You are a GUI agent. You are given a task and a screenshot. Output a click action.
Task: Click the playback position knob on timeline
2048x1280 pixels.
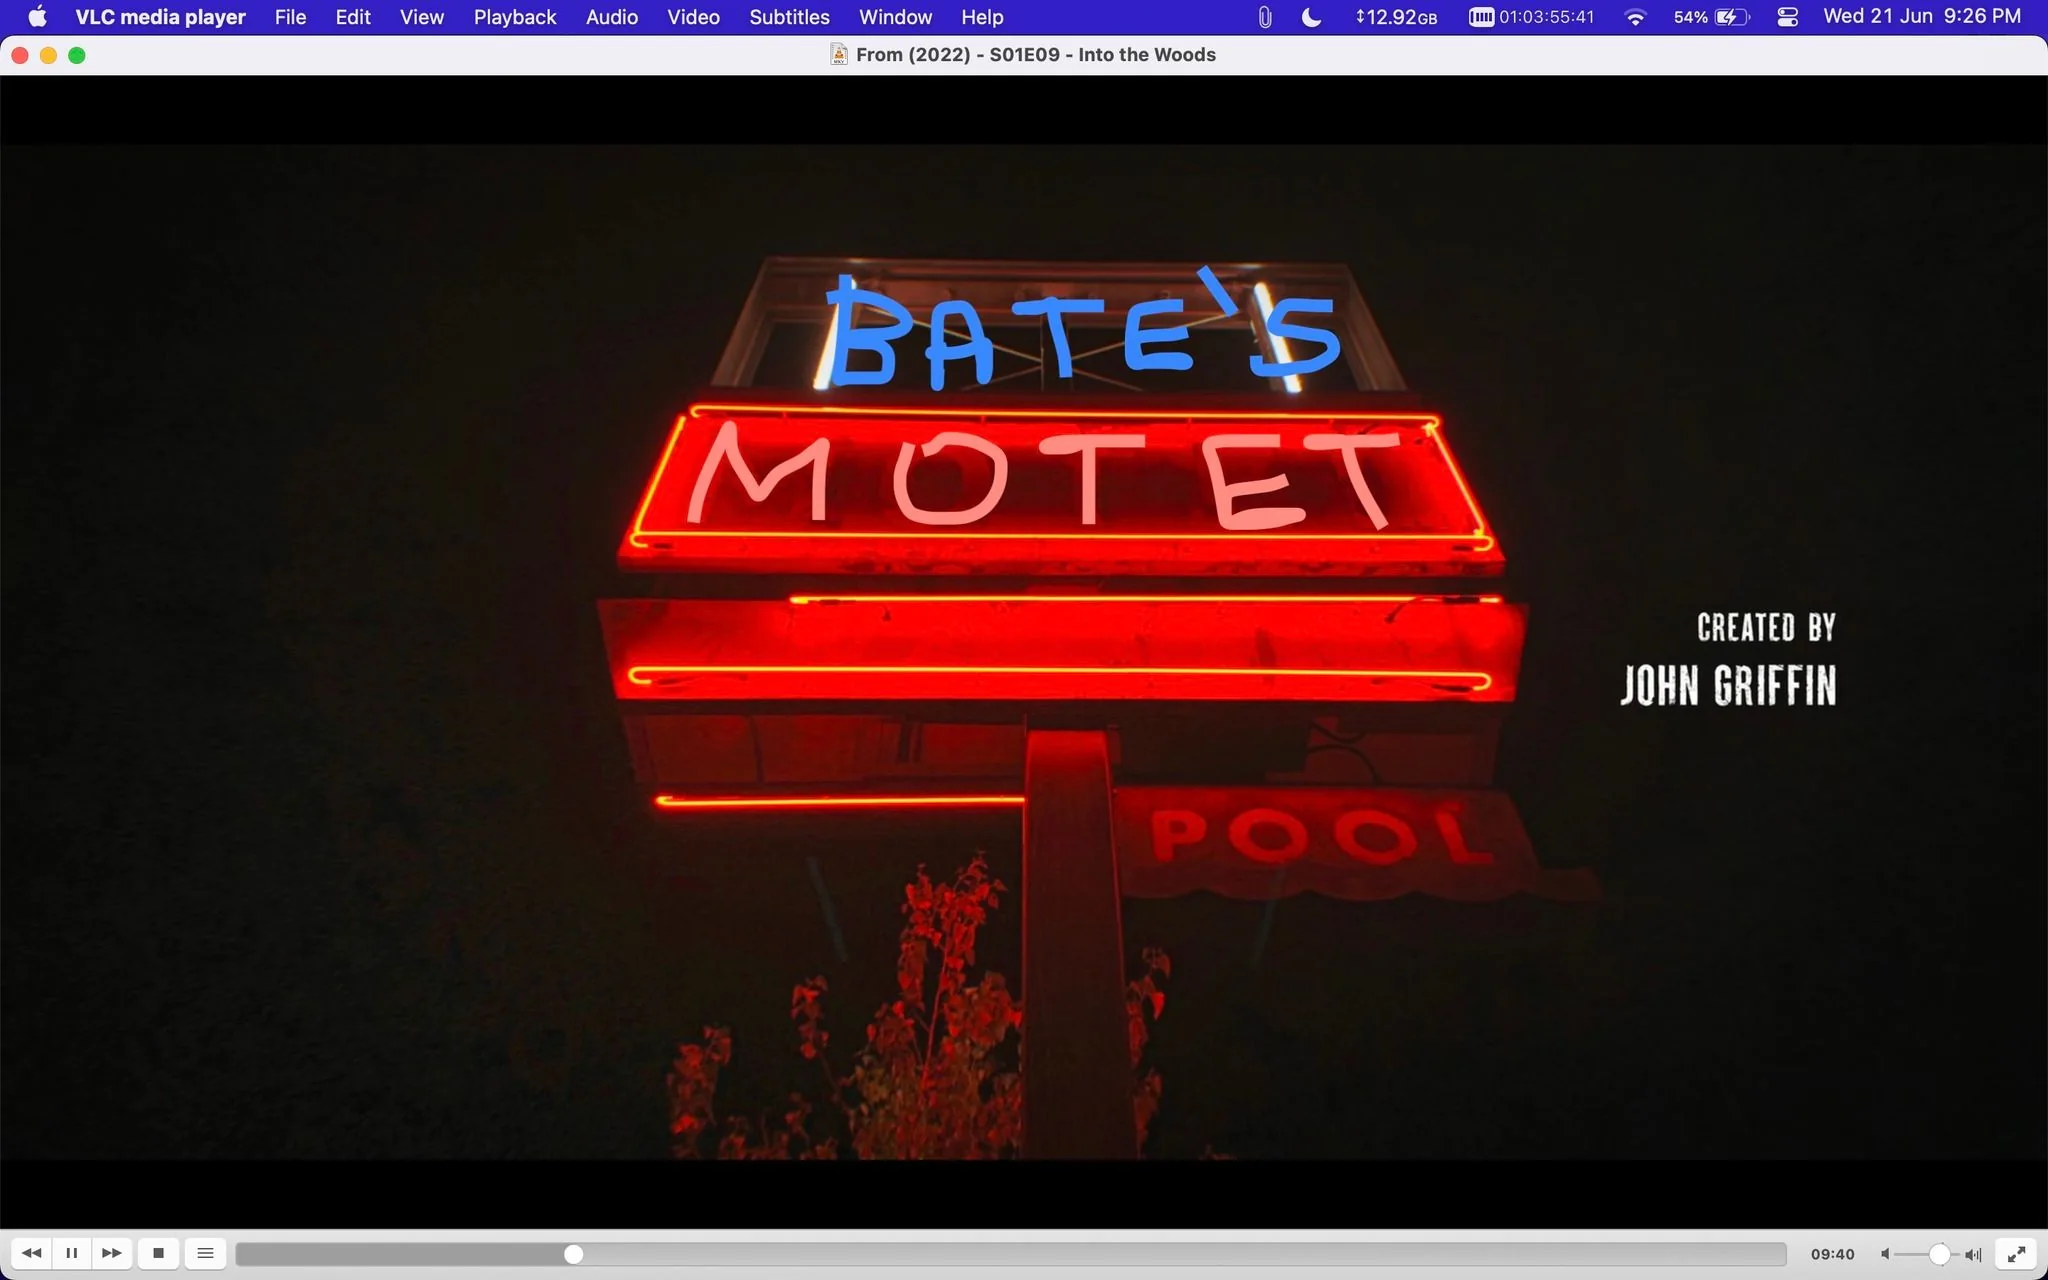pyautogui.click(x=573, y=1254)
